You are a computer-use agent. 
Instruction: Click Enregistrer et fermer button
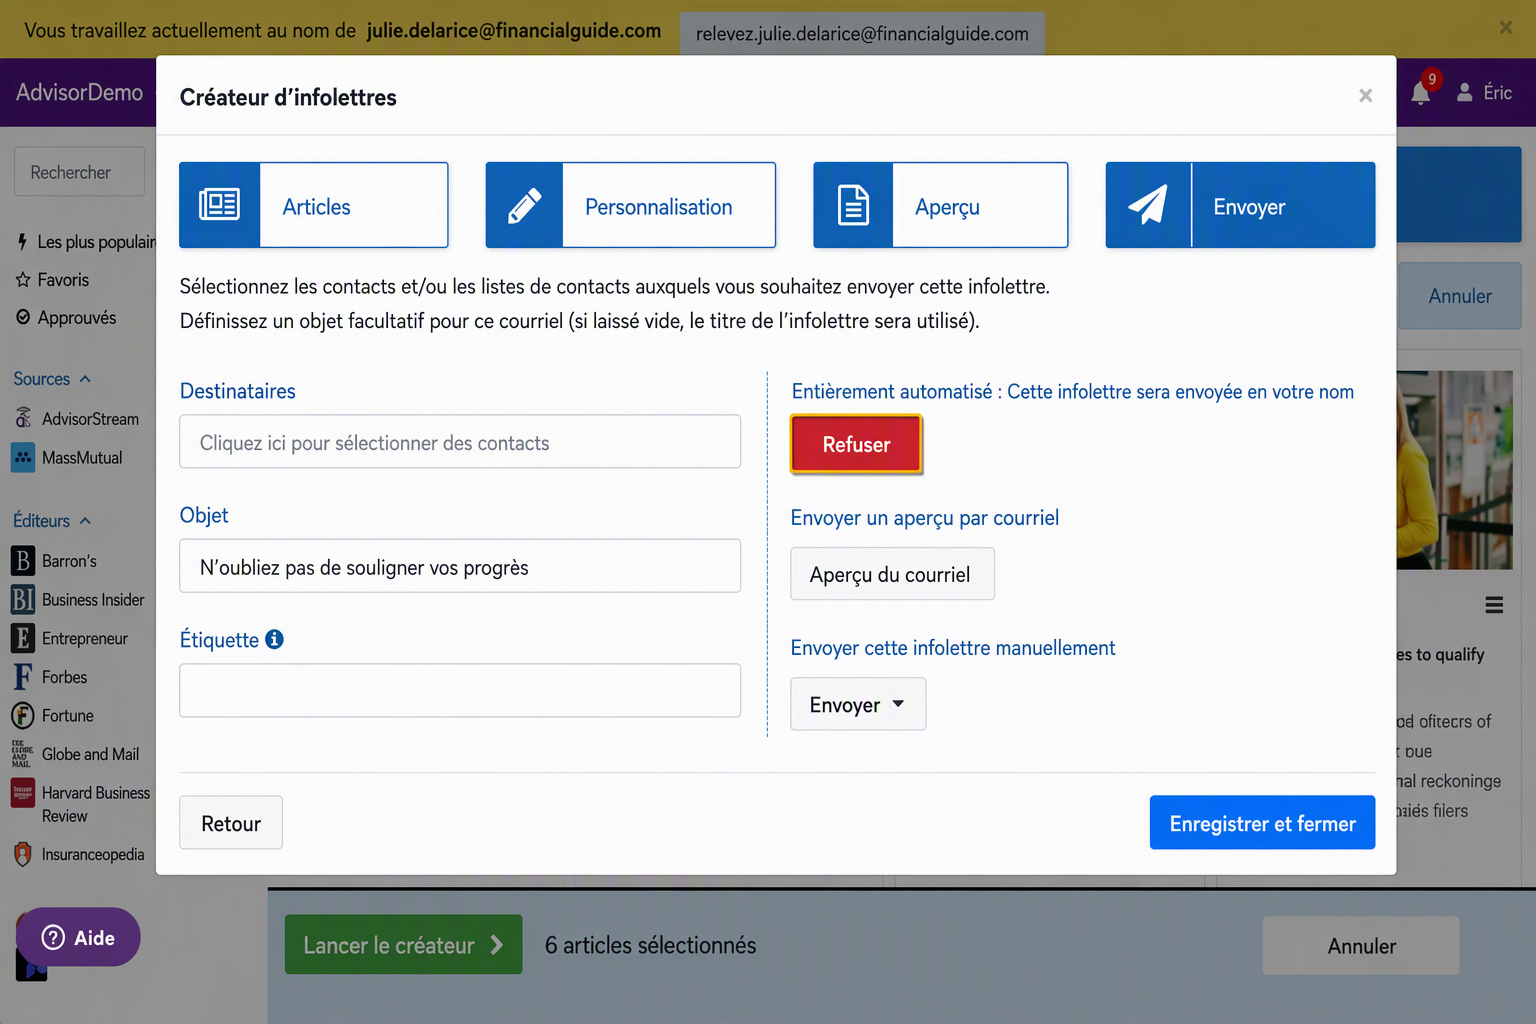click(x=1262, y=823)
